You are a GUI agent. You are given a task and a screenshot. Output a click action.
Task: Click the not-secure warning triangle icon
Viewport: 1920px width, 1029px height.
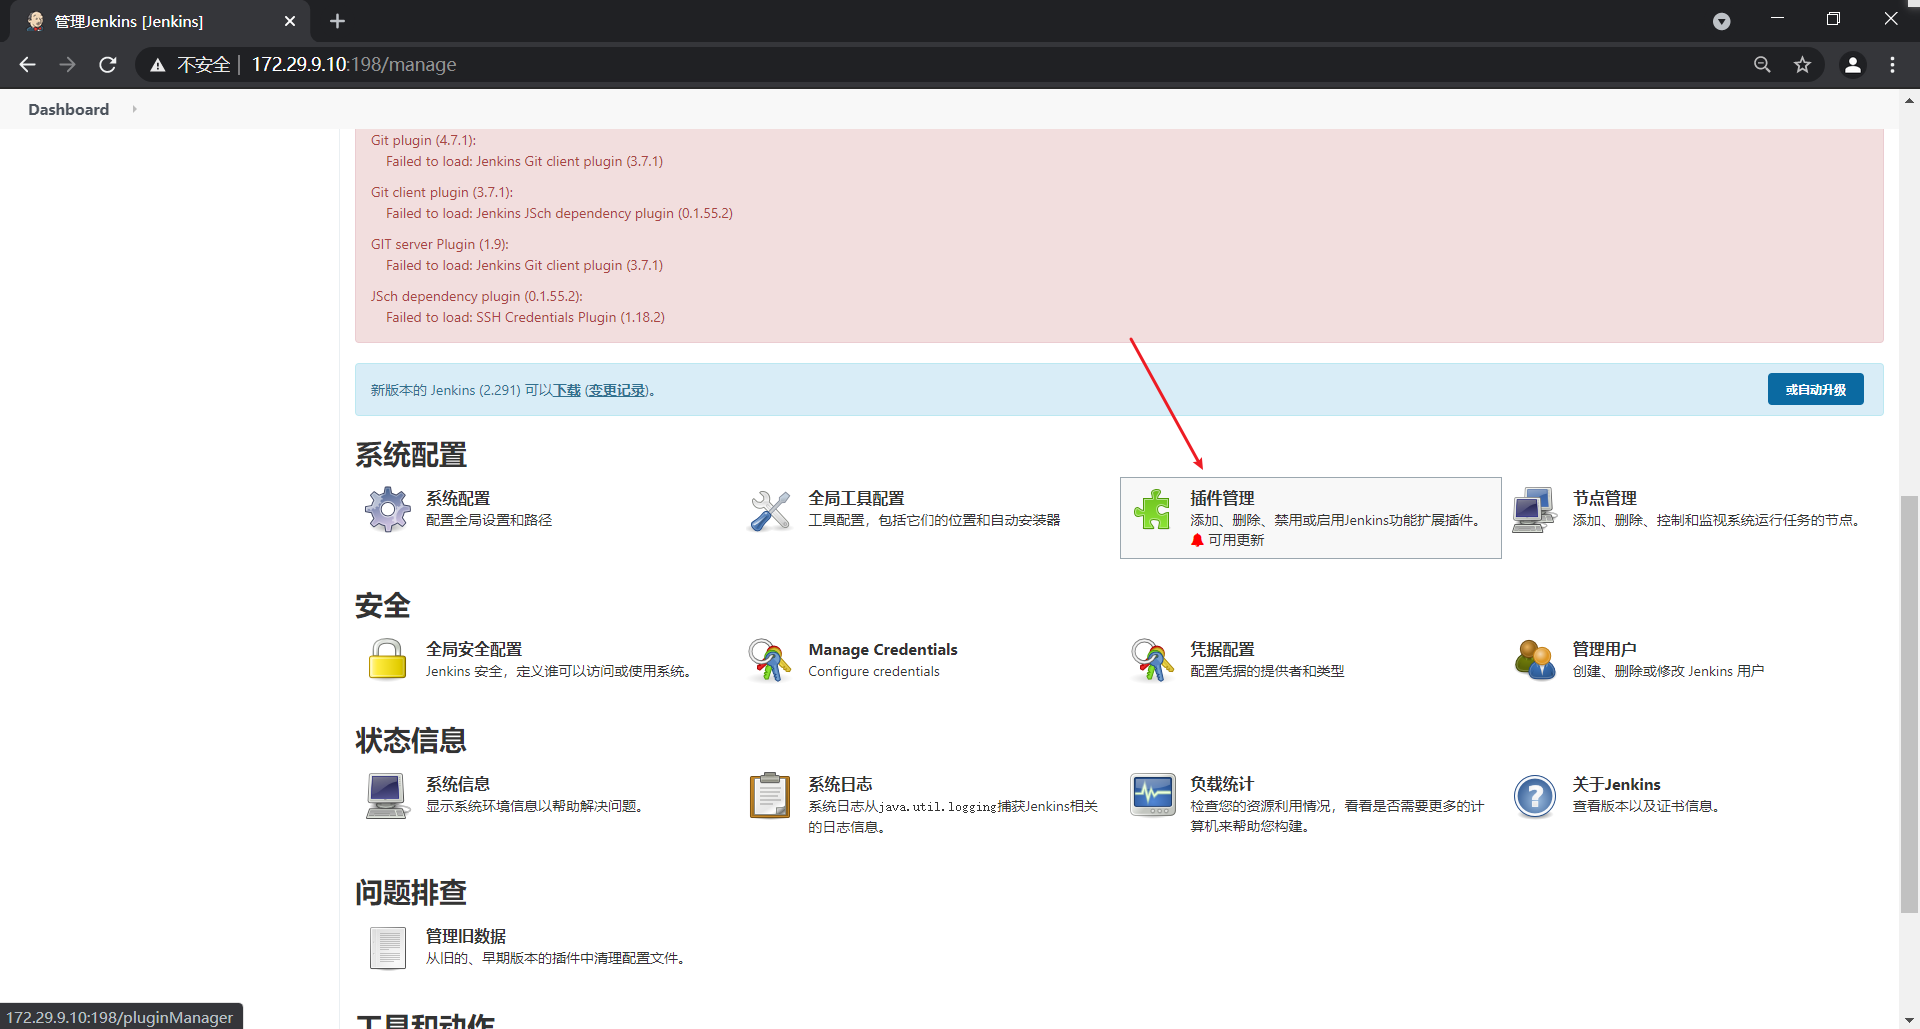(x=157, y=65)
